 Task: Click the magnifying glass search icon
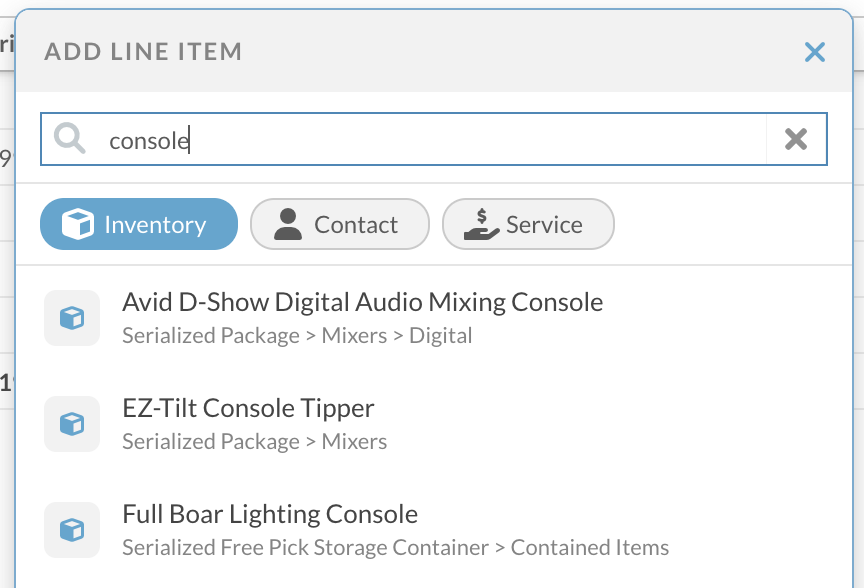tap(70, 139)
